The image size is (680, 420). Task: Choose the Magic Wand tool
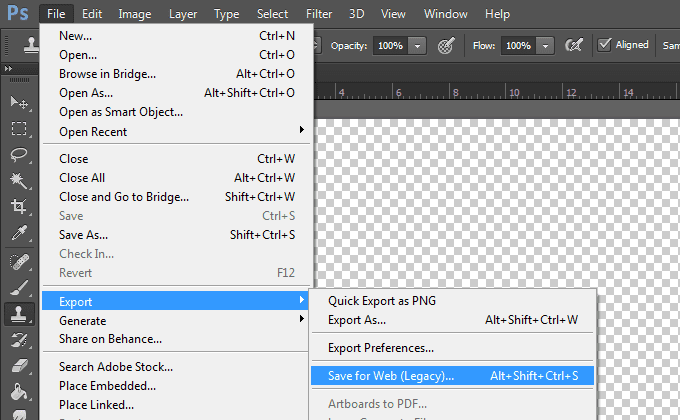click(19, 181)
